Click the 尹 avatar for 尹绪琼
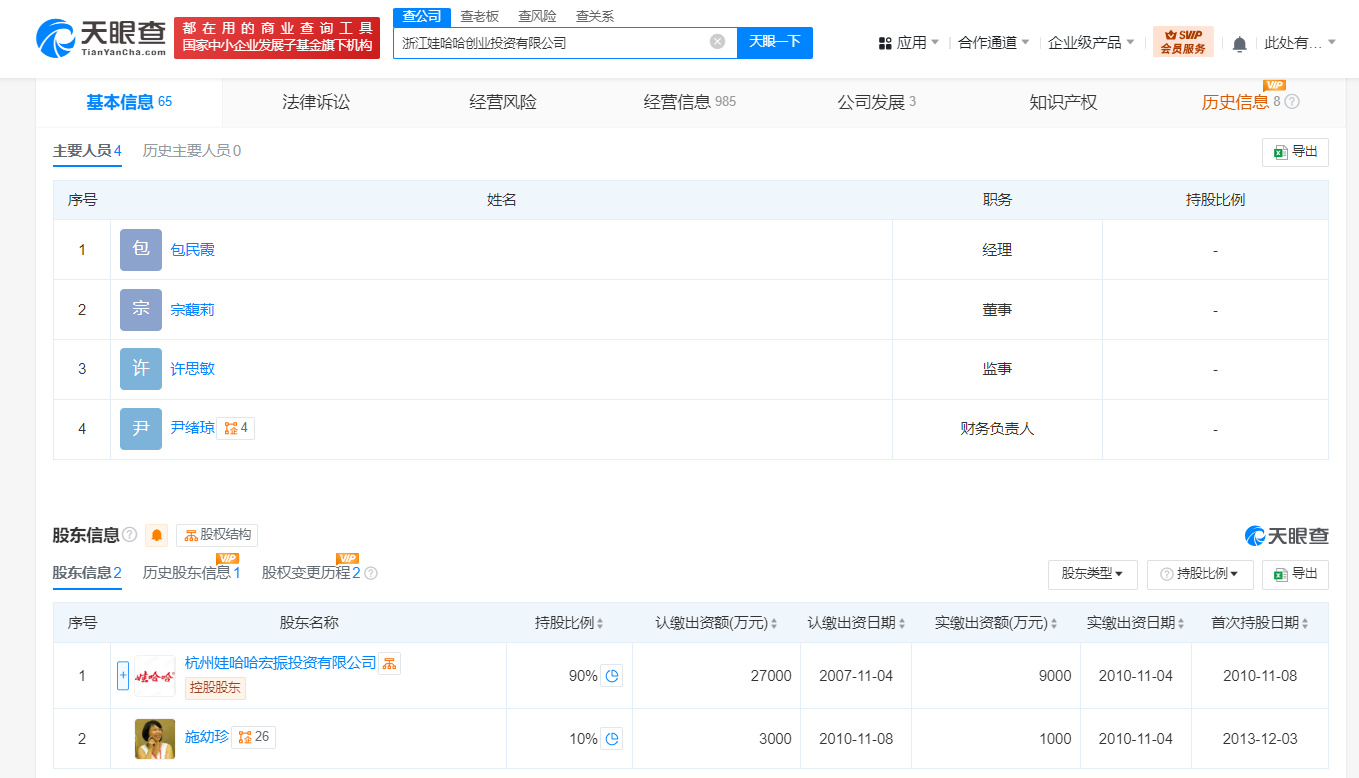Image resolution: width=1359 pixels, height=778 pixels. (x=141, y=429)
